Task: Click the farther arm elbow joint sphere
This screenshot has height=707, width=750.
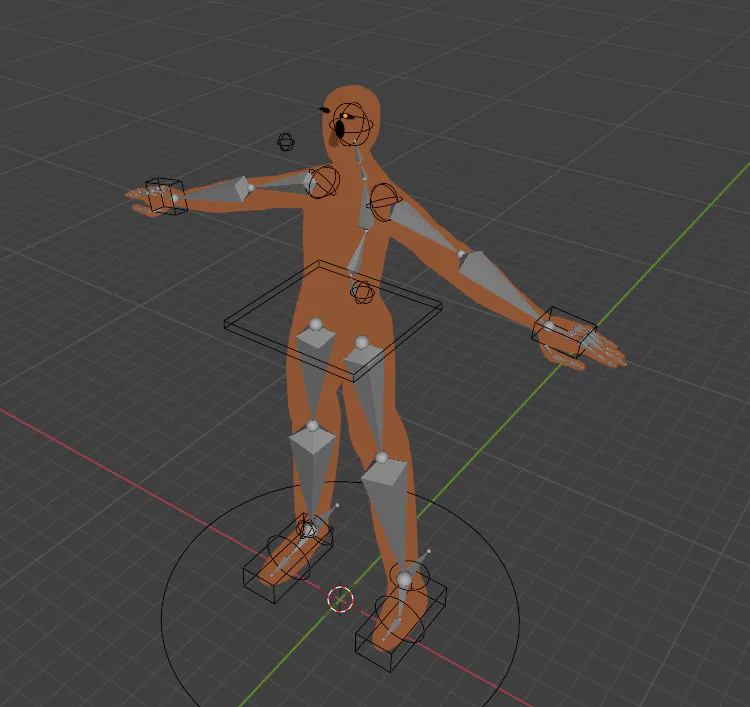Action: tap(250, 188)
